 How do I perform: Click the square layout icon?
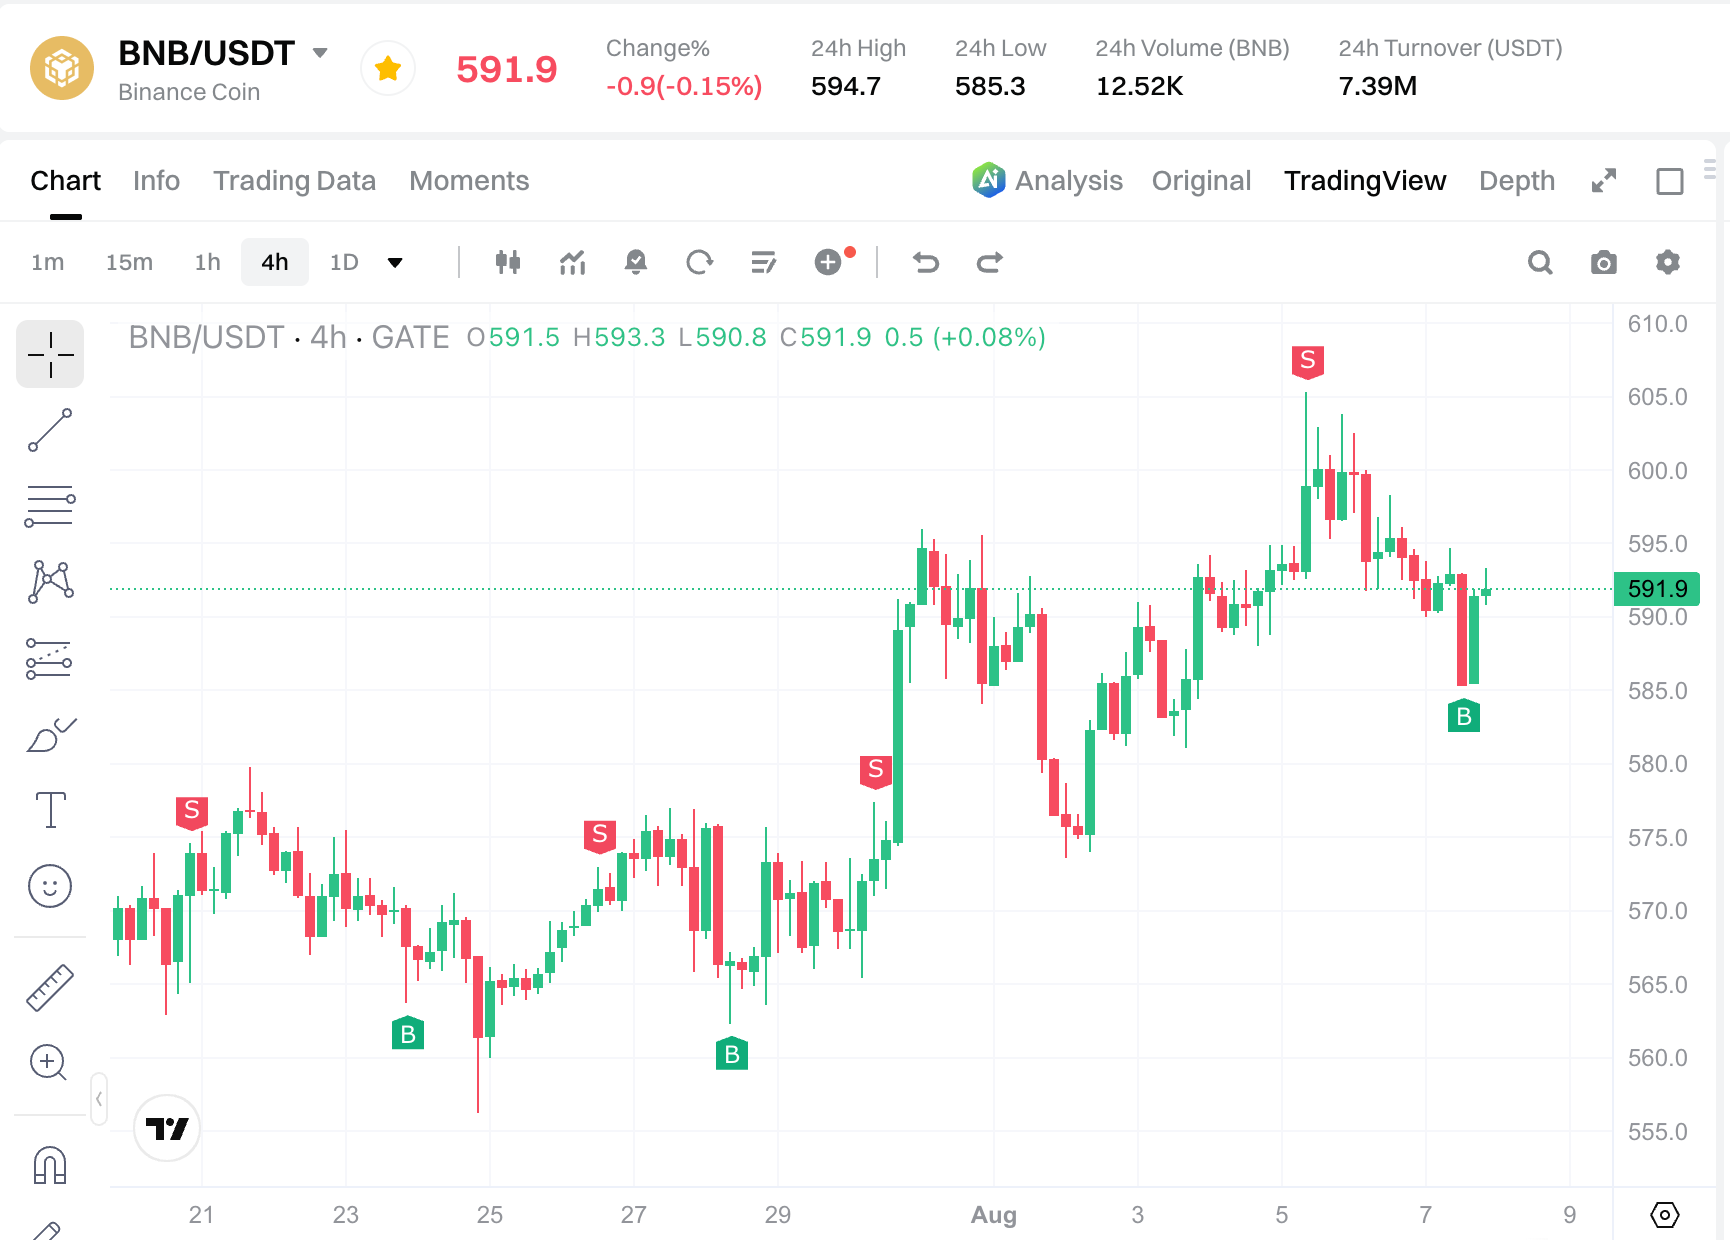(x=1670, y=181)
